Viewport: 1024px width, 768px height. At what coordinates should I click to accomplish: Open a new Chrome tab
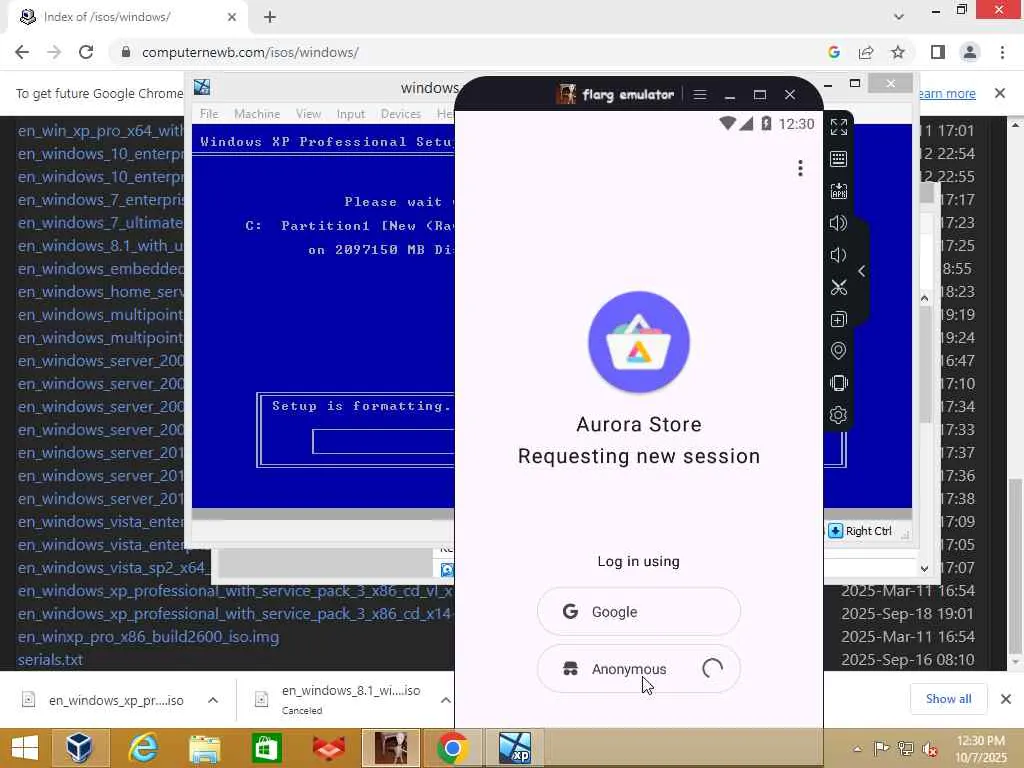(x=270, y=18)
